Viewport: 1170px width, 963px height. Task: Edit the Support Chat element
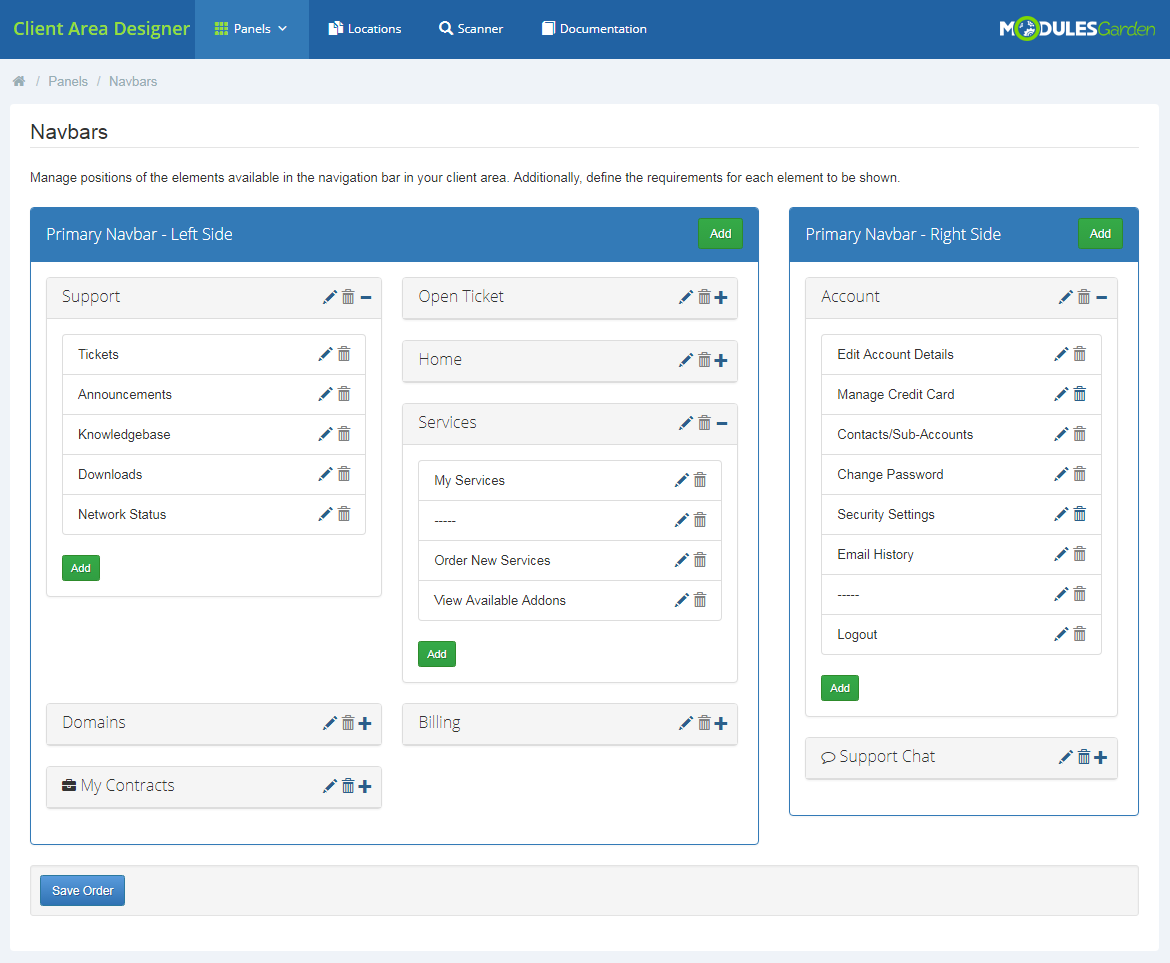(x=1065, y=757)
